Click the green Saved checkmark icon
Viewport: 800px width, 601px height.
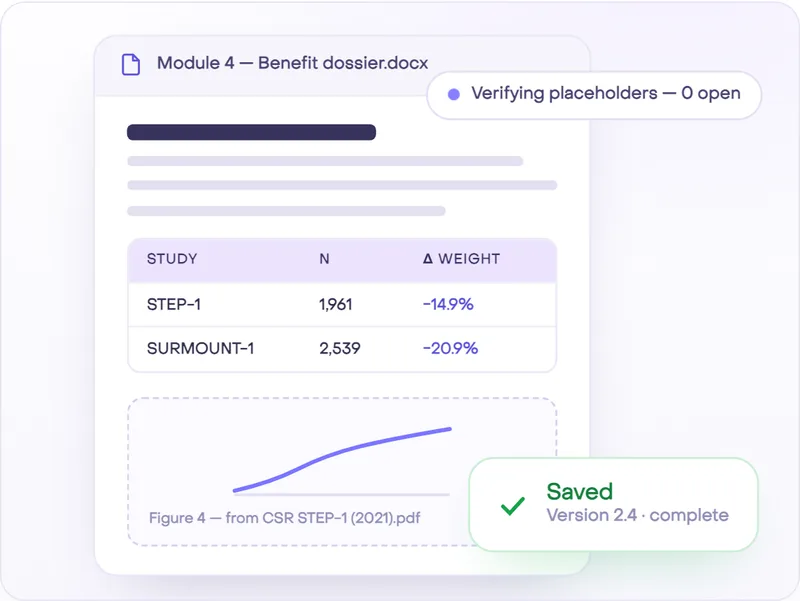click(513, 506)
